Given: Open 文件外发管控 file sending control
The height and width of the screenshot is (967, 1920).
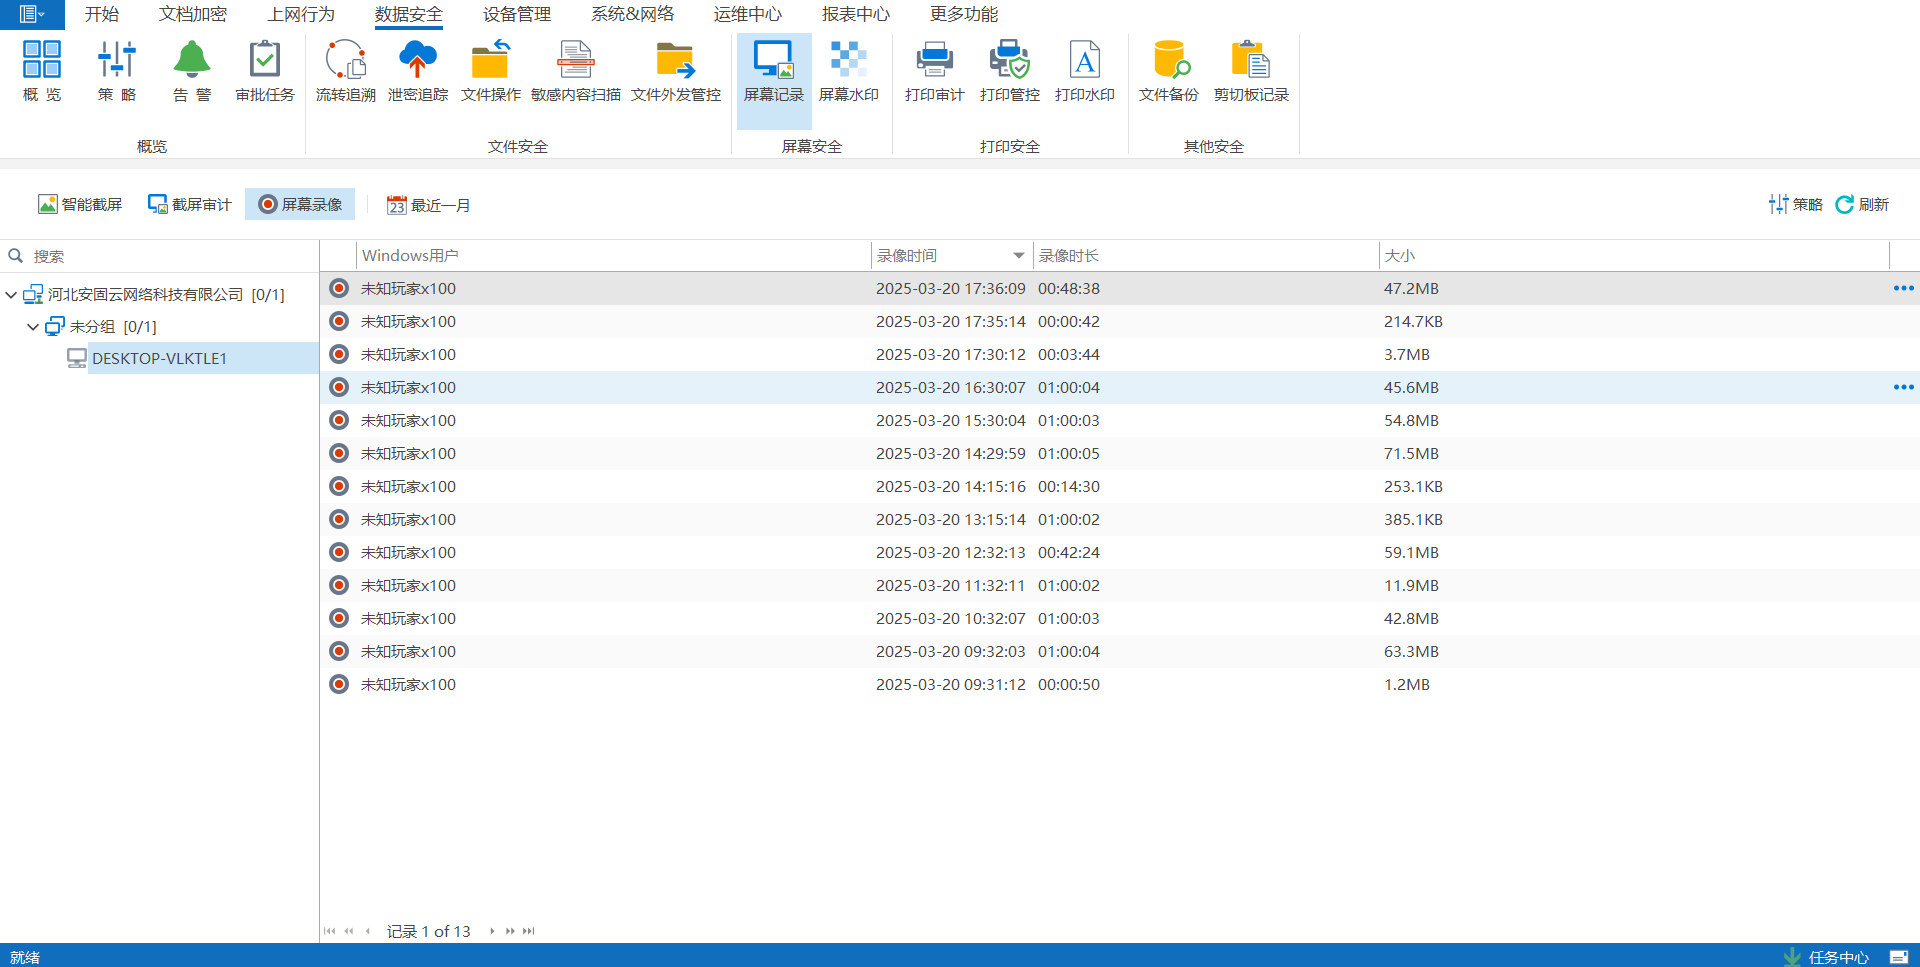Looking at the screenshot, I should coord(675,70).
